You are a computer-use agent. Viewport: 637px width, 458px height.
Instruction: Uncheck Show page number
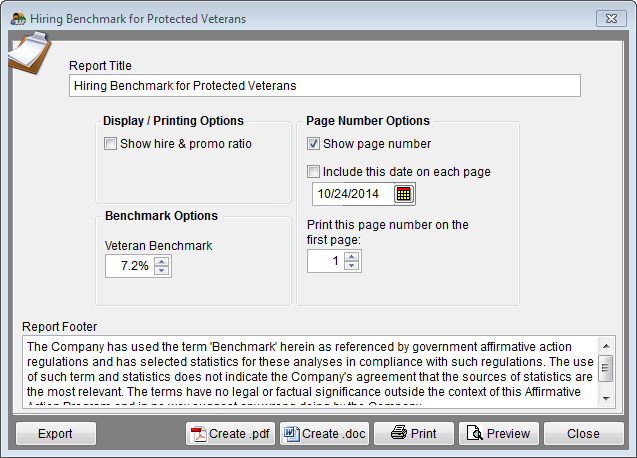coord(313,143)
